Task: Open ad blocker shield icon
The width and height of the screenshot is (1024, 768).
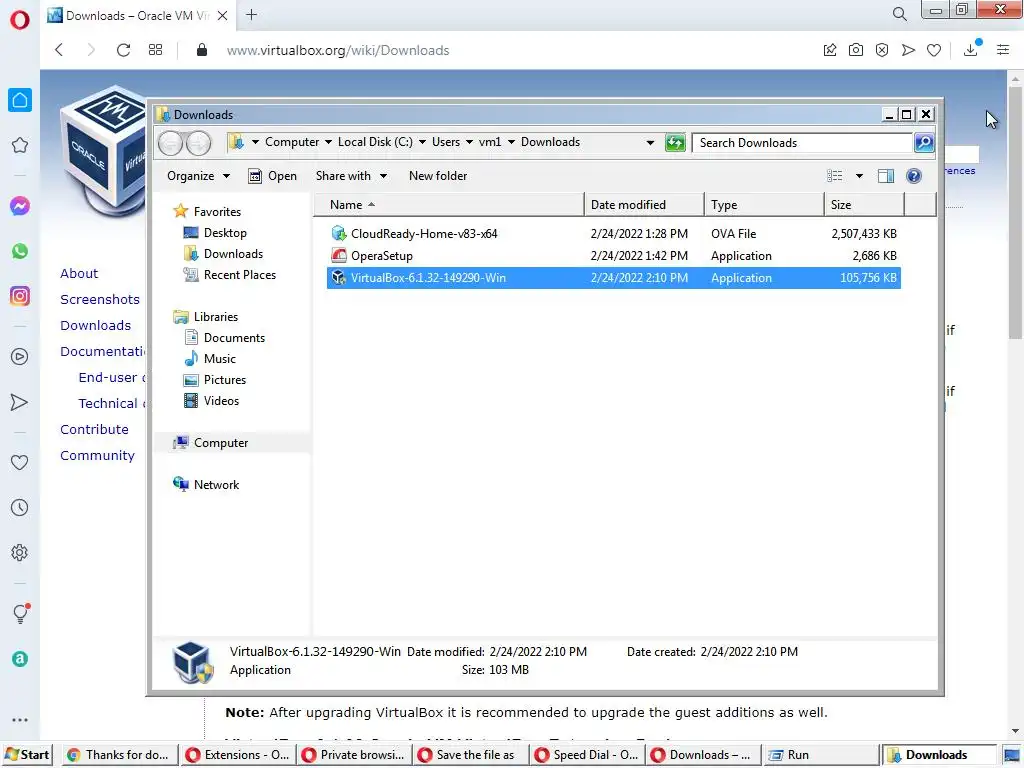Action: coord(882,50)
